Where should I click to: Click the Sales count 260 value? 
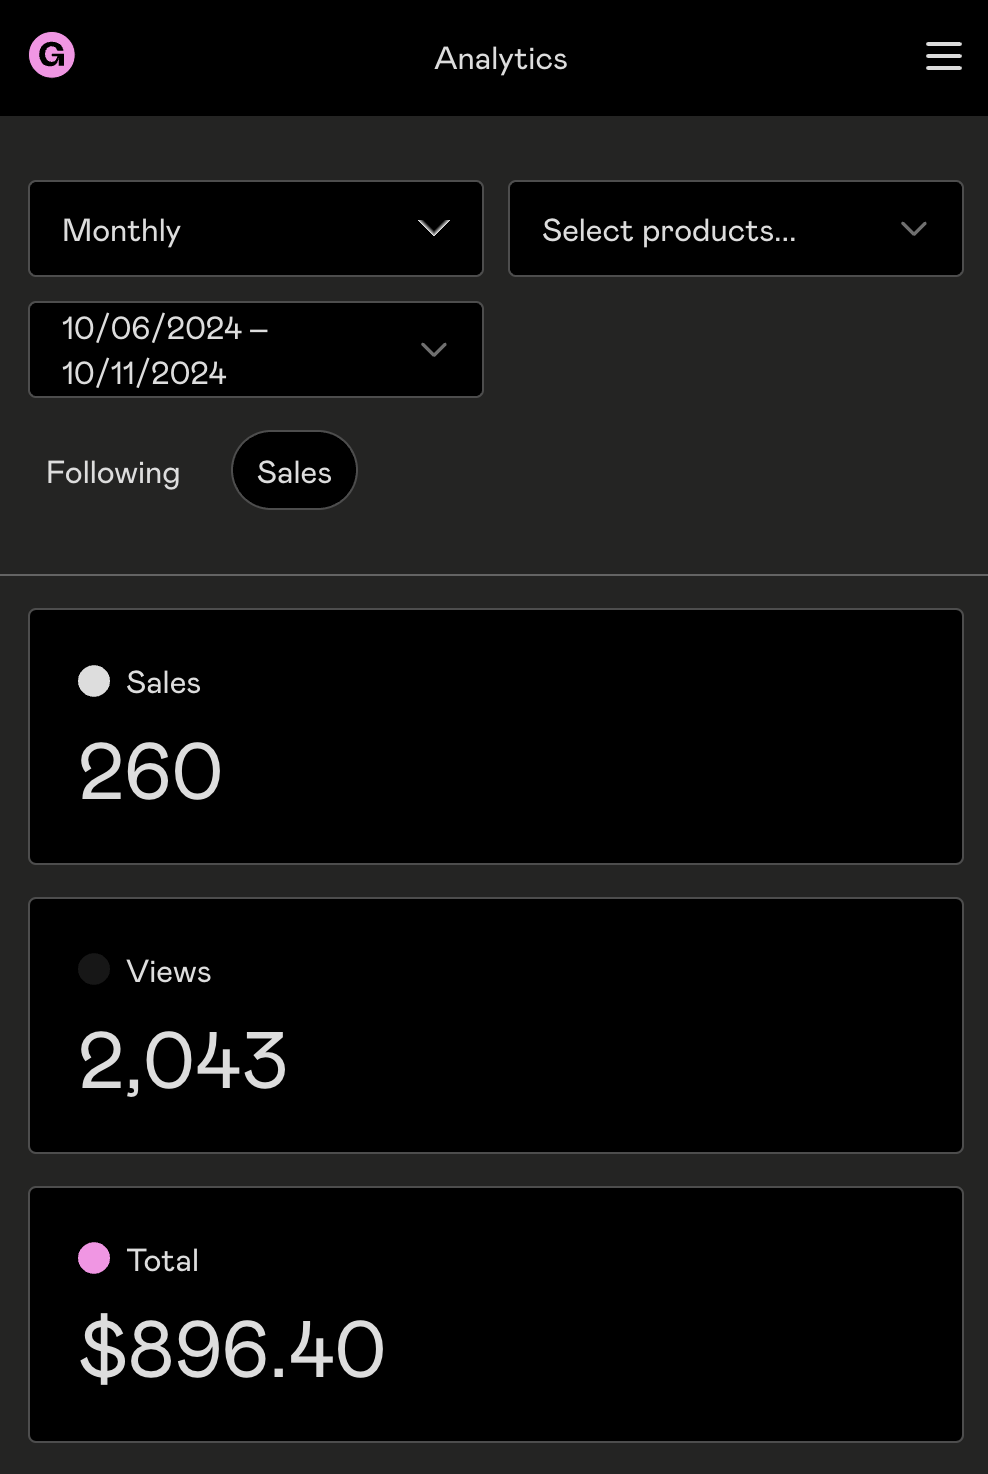point(150,772)
